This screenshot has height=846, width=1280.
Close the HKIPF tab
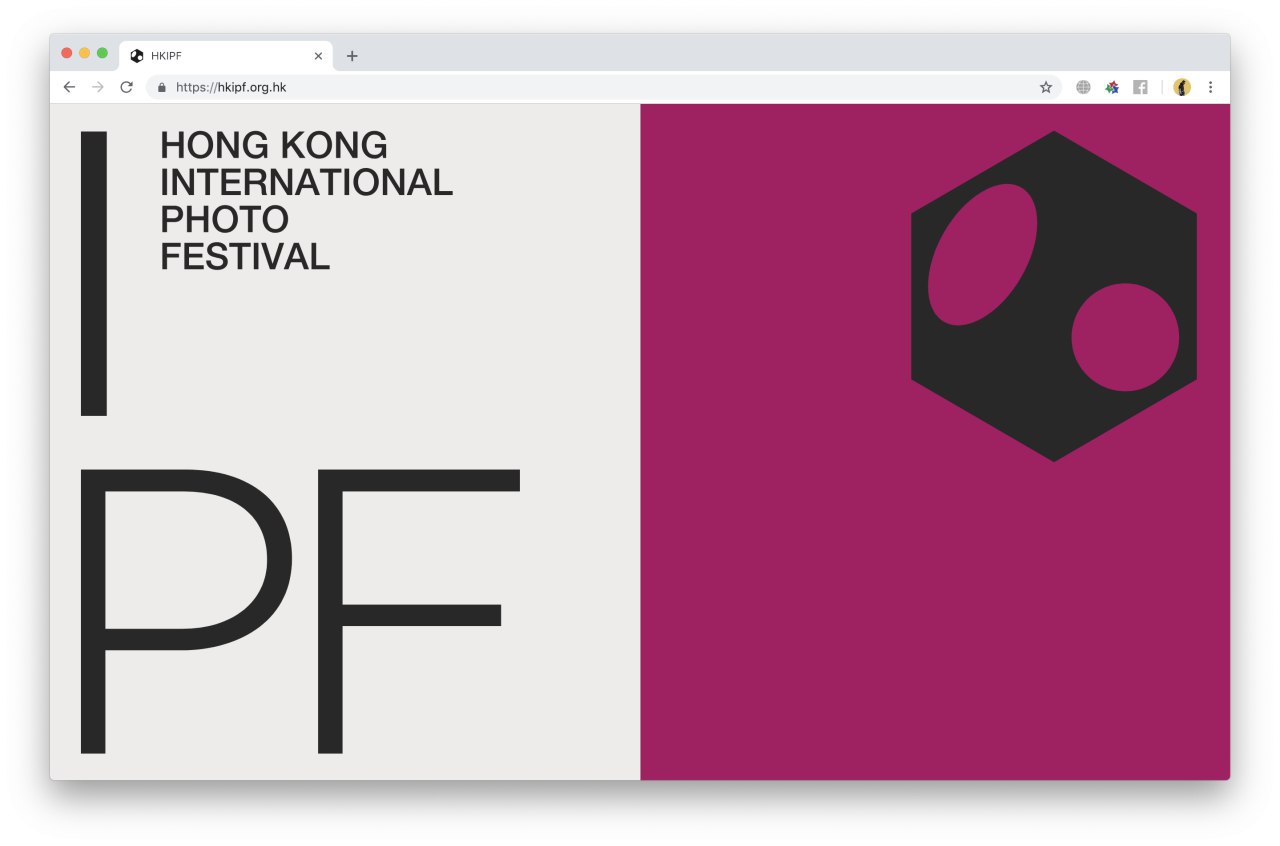tap(318, 56)
